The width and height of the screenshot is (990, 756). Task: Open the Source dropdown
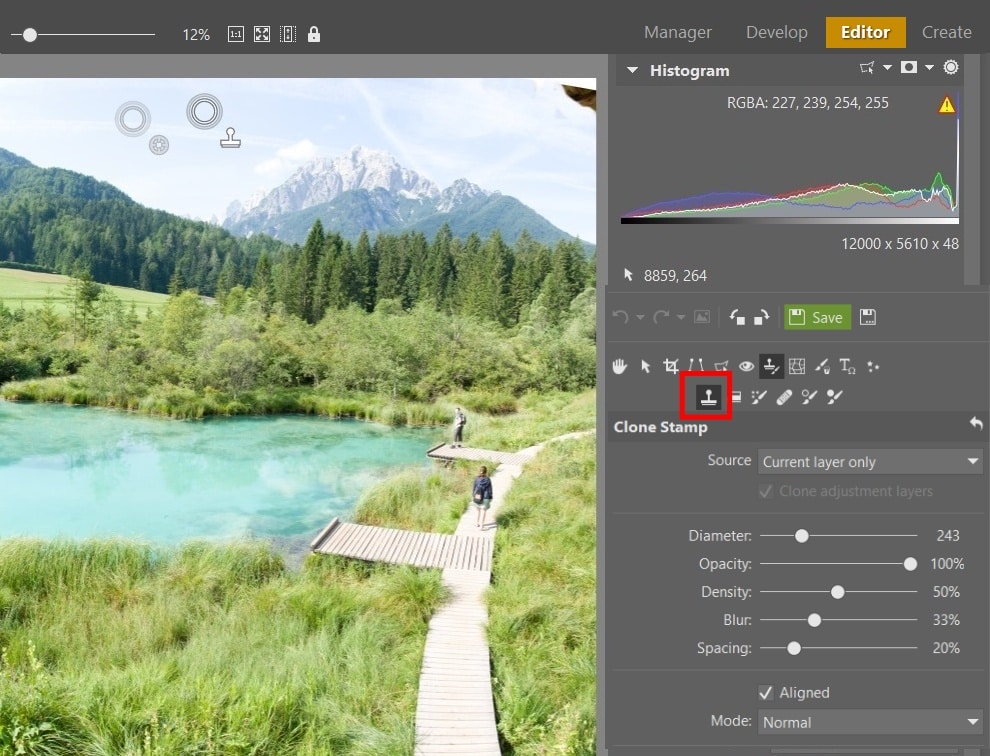869,461
